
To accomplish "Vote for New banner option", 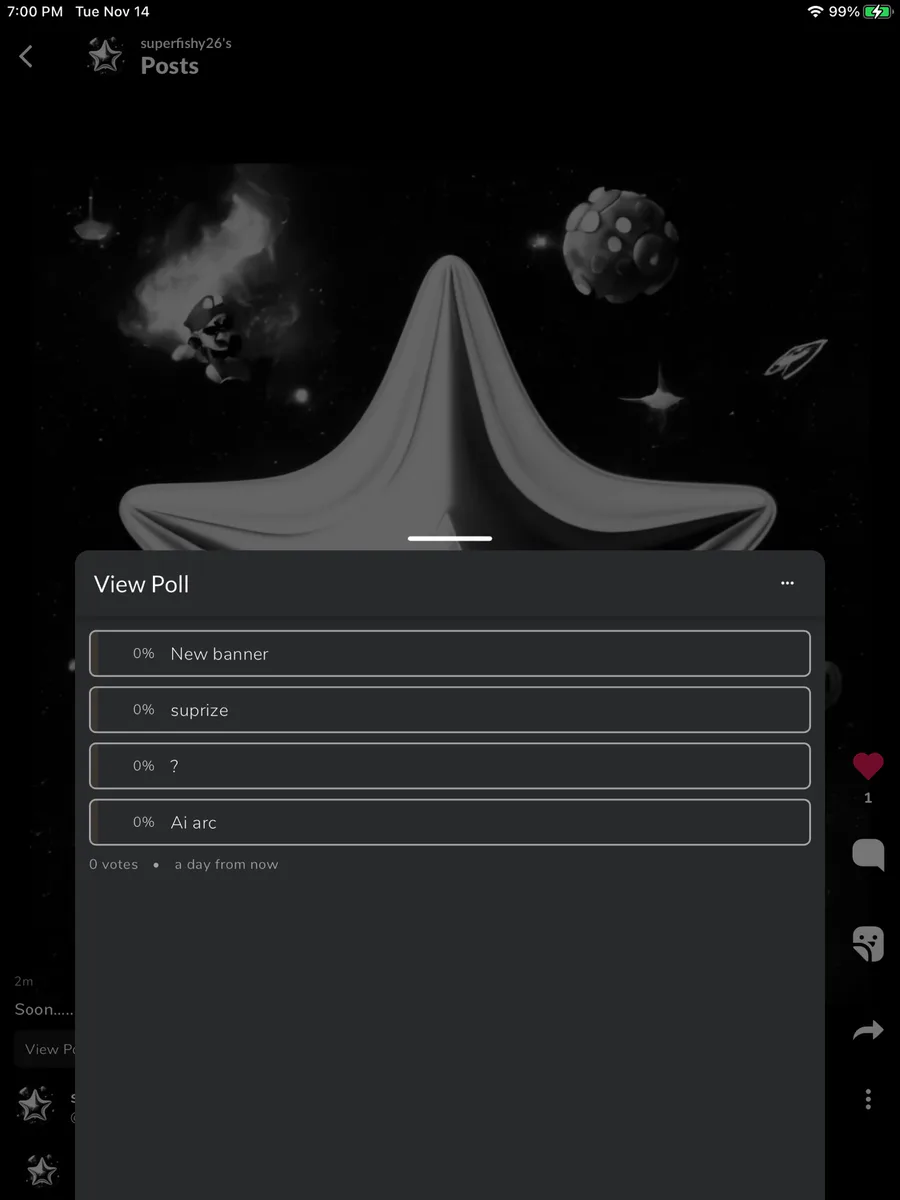I will [450, 653].
